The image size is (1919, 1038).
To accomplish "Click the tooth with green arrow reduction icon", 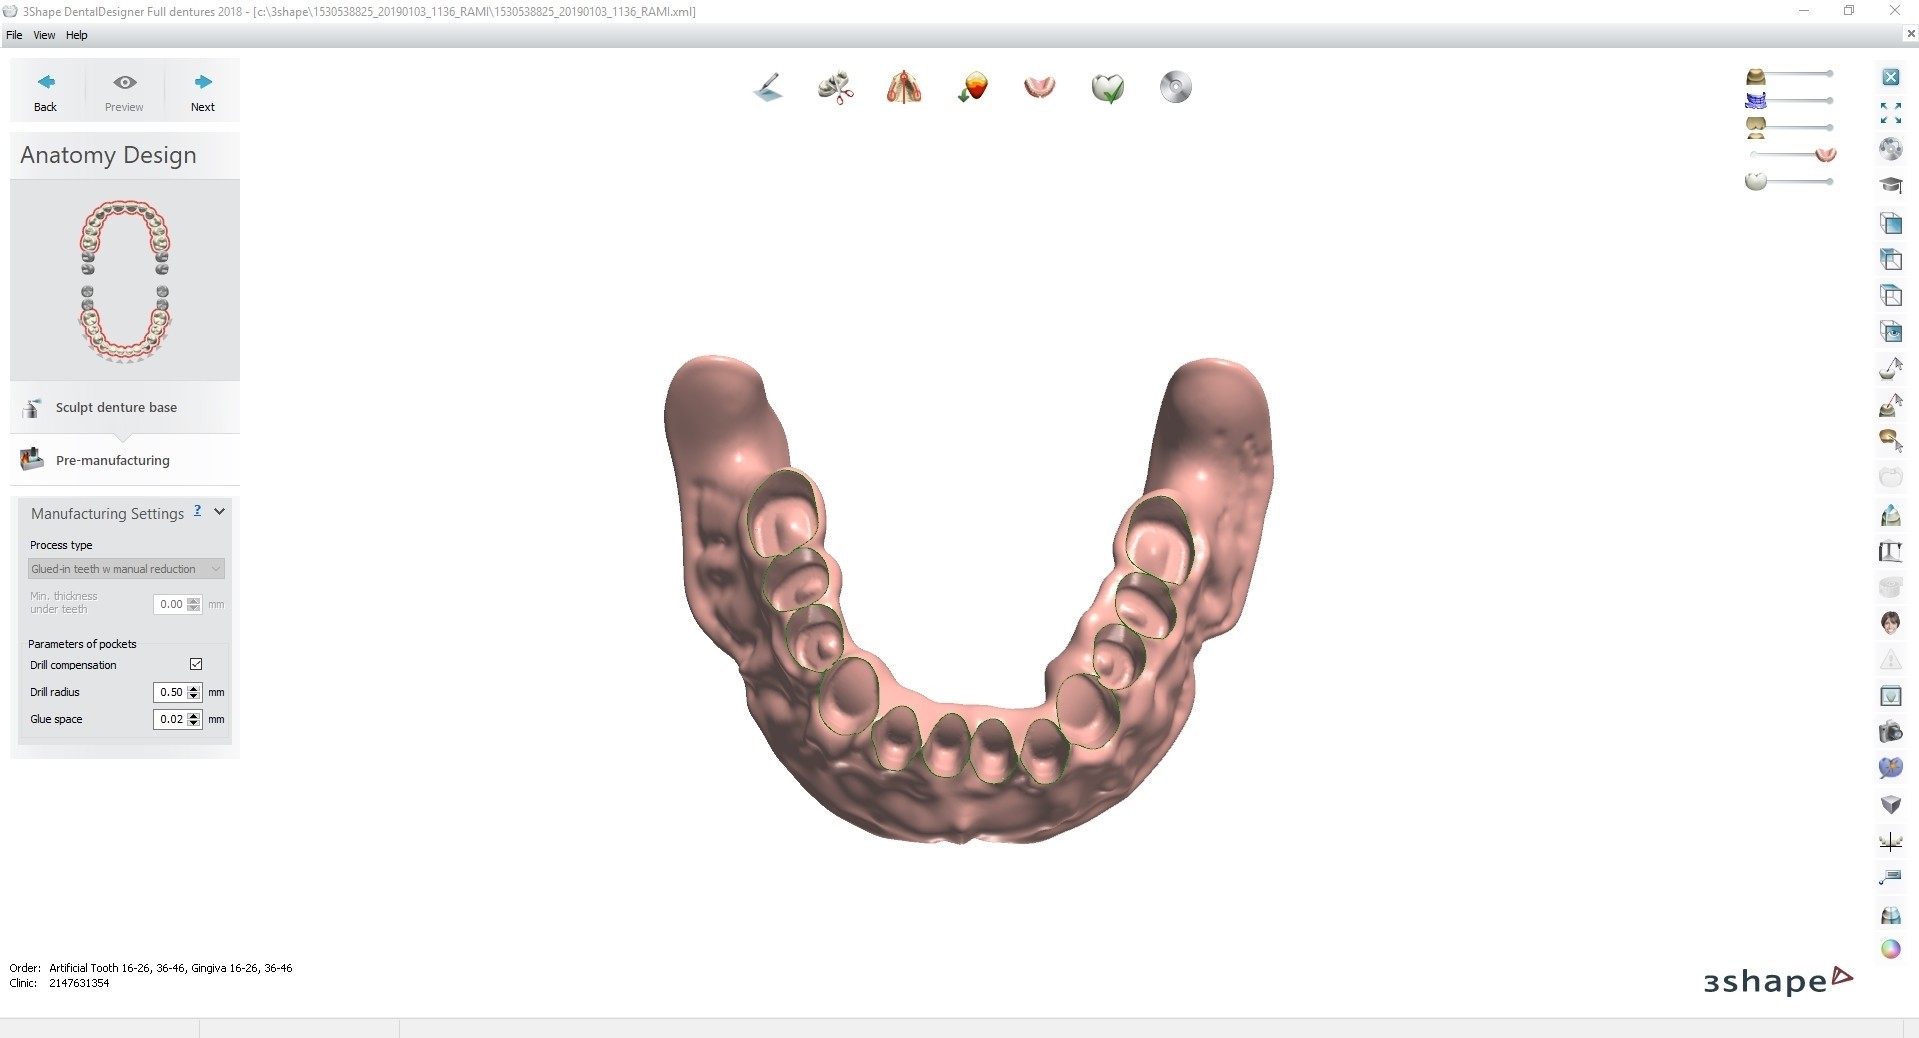I will 973,87.
